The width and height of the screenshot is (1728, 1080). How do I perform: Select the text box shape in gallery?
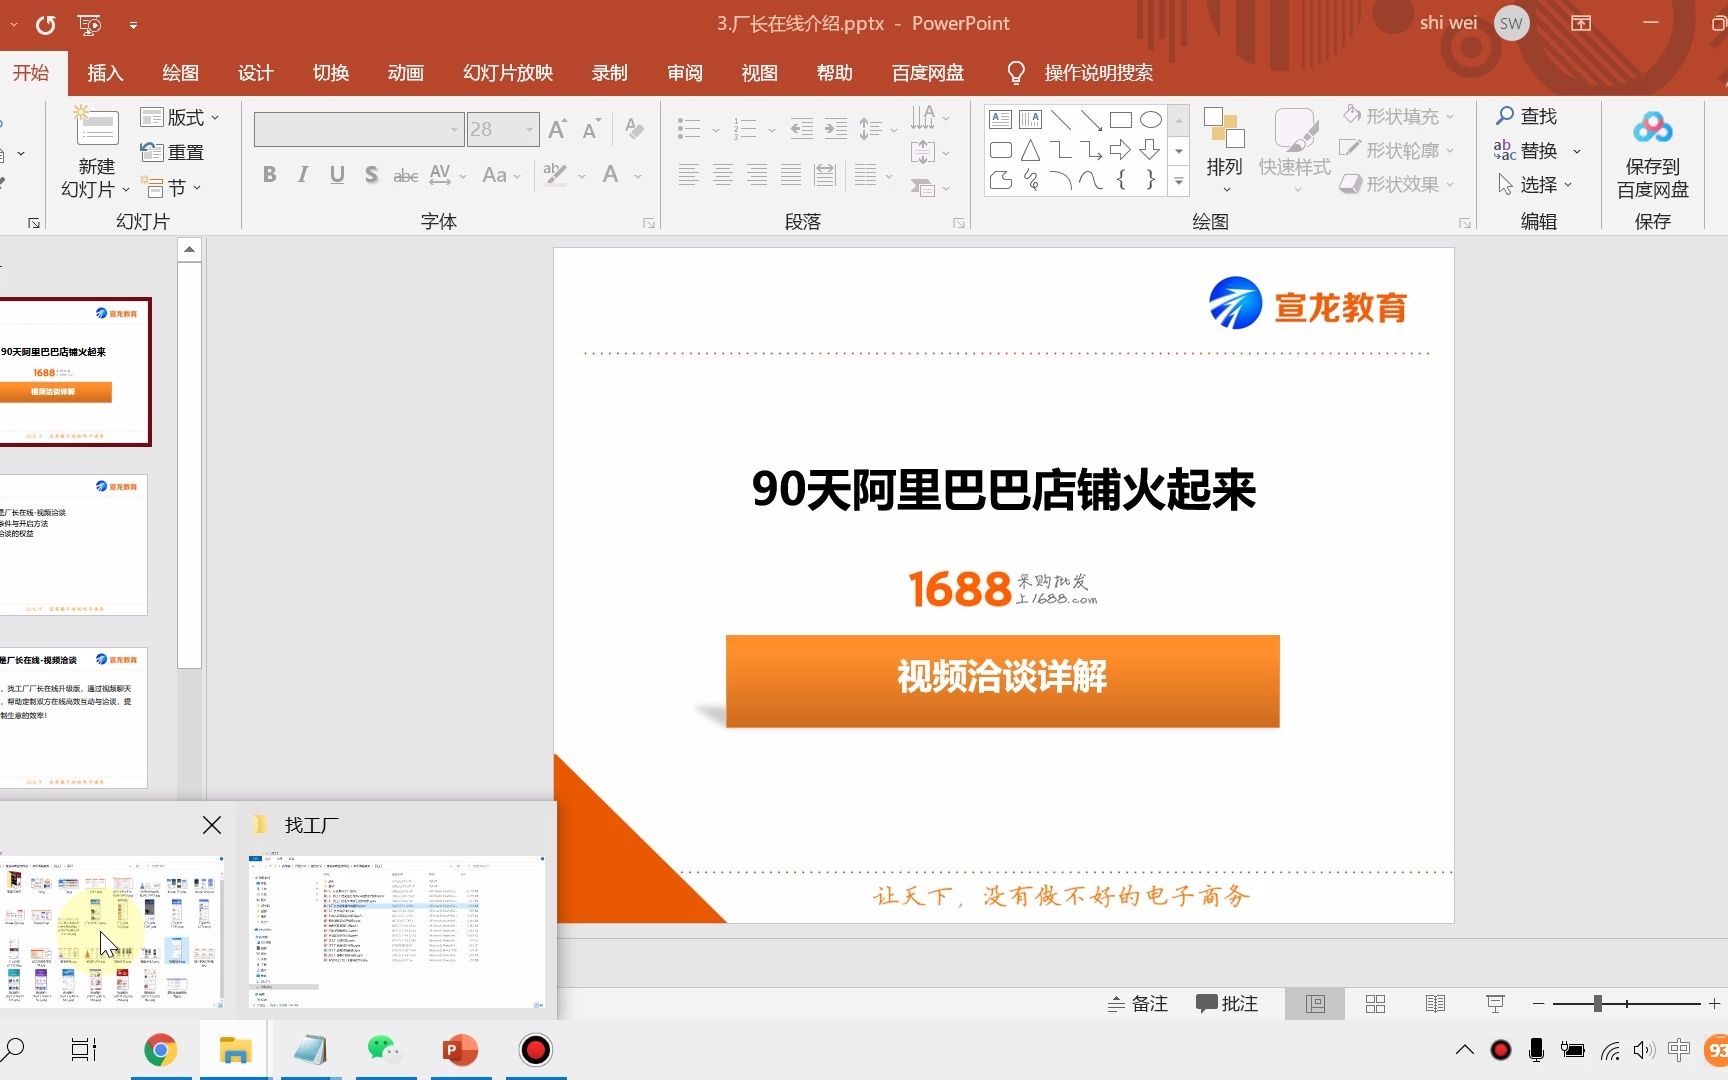click(x=1000, y=120)
